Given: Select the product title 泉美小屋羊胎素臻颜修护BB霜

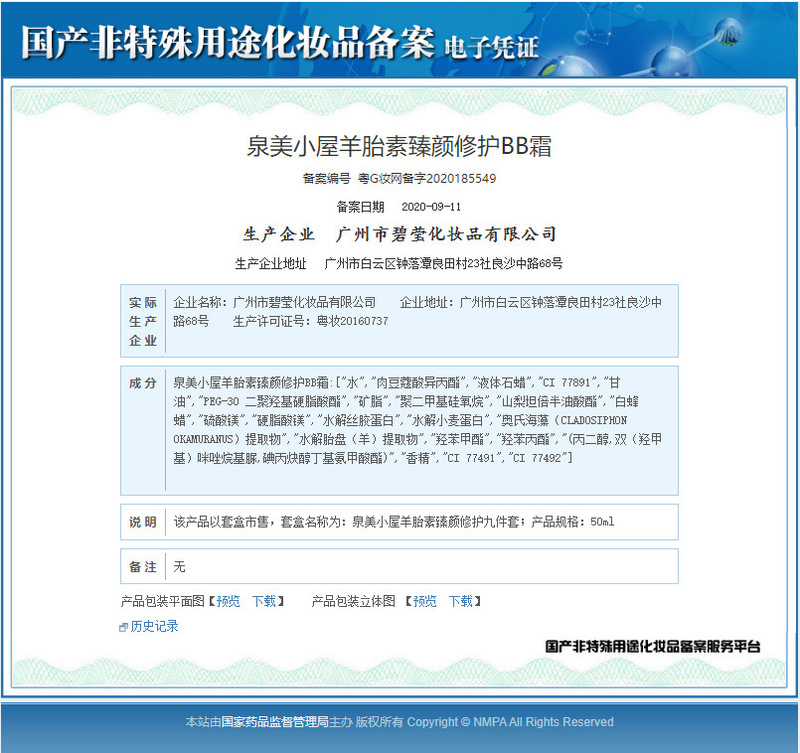Looking at the screenshot, I should (x=399, y=146).
